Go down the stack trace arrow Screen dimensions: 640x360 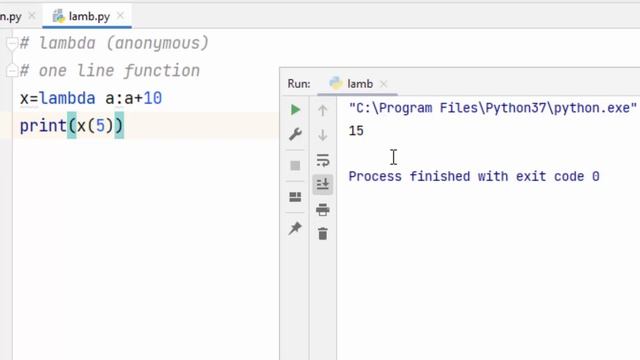point(322,135)
